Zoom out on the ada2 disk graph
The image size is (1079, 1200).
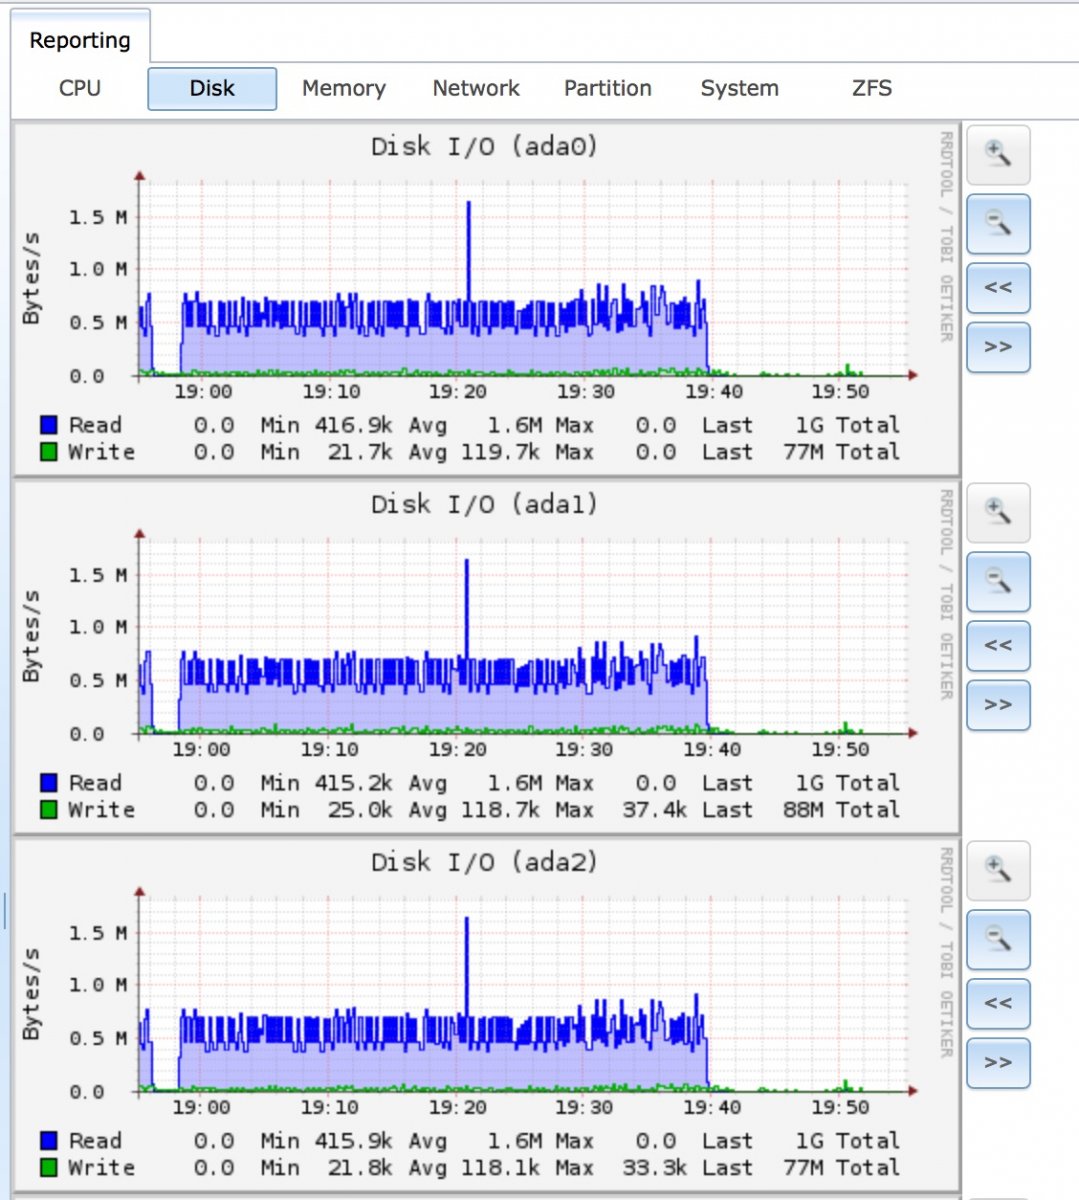pos(998,939)
